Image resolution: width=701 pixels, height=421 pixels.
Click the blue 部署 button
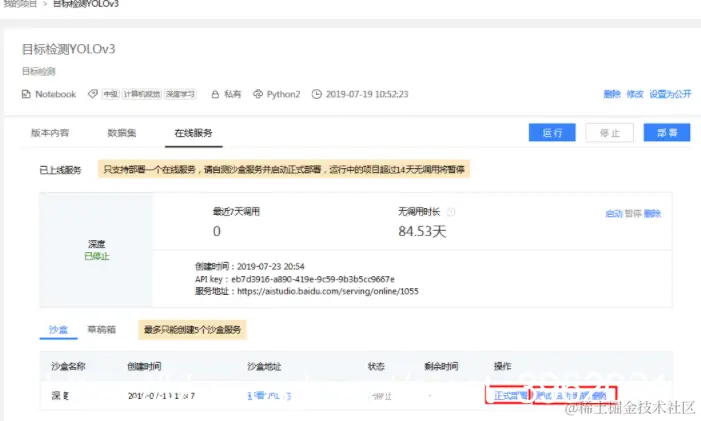pyautogui.click(x=667, y=133)
